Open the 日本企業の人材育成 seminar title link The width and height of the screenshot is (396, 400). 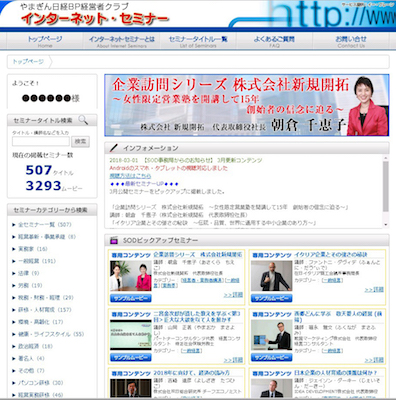pos(336,373)
